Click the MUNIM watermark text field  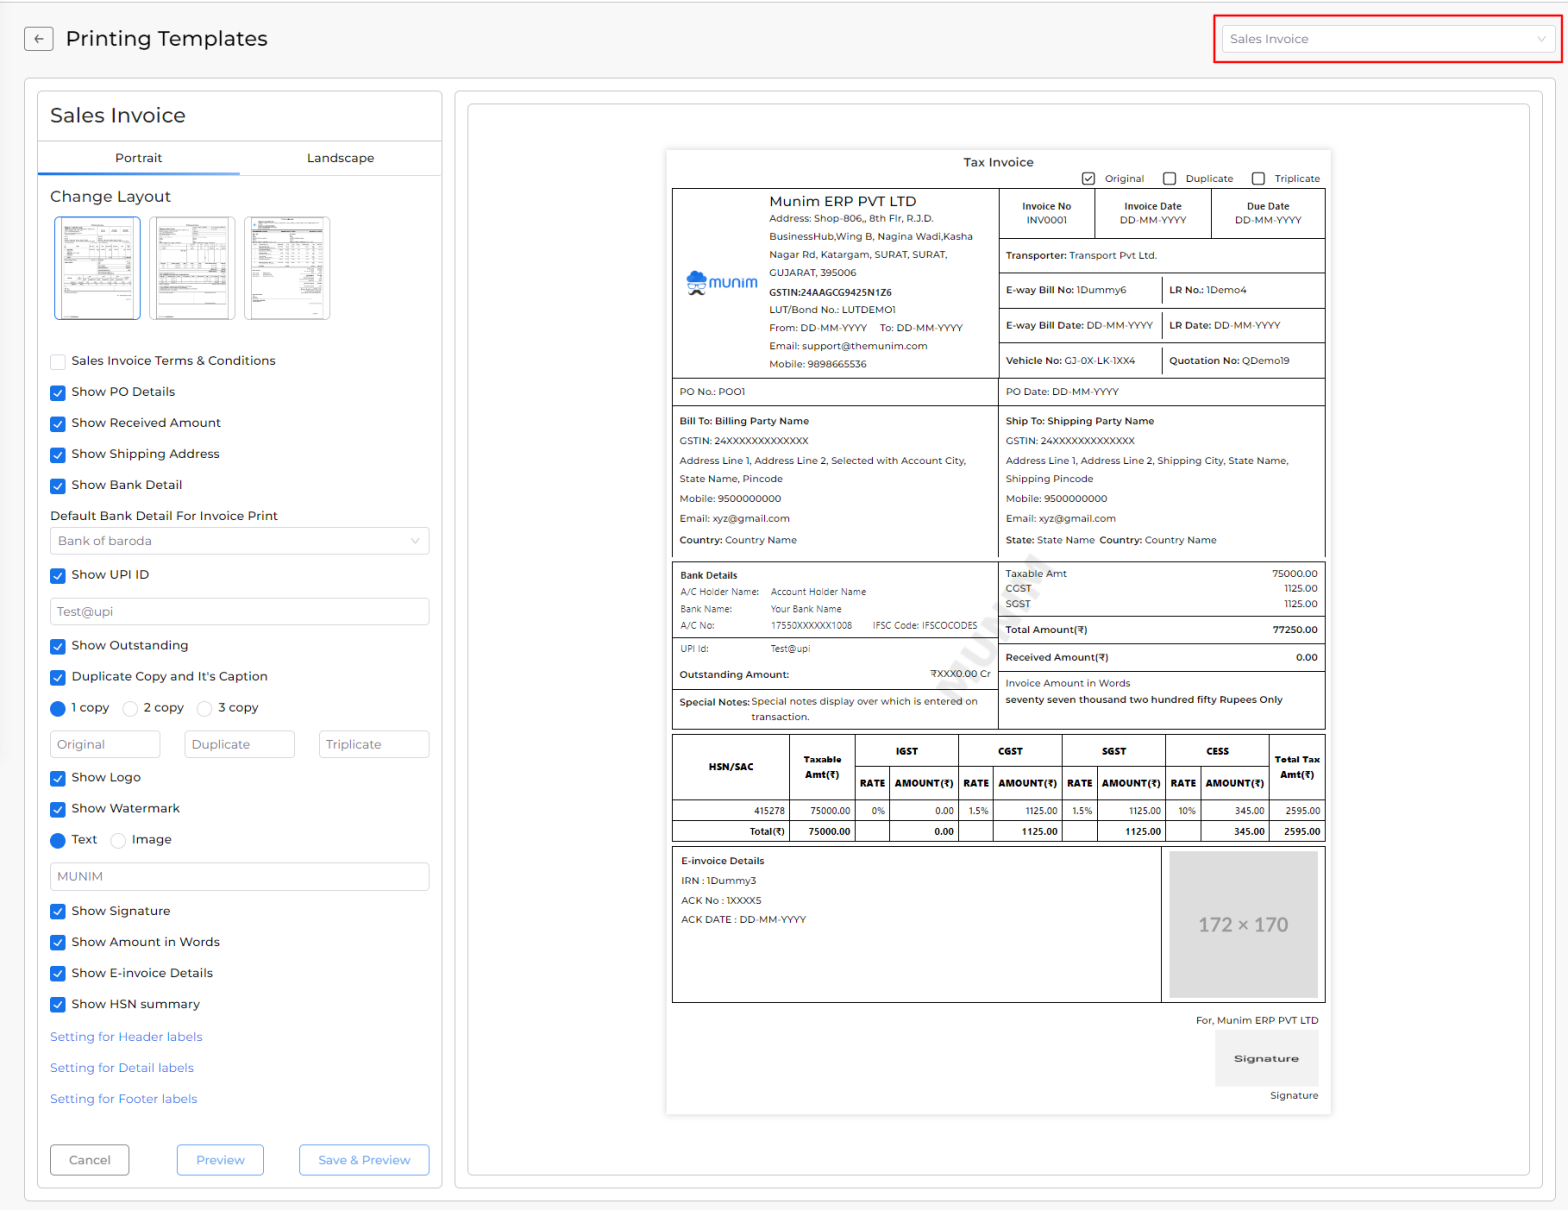pos(239,876)
